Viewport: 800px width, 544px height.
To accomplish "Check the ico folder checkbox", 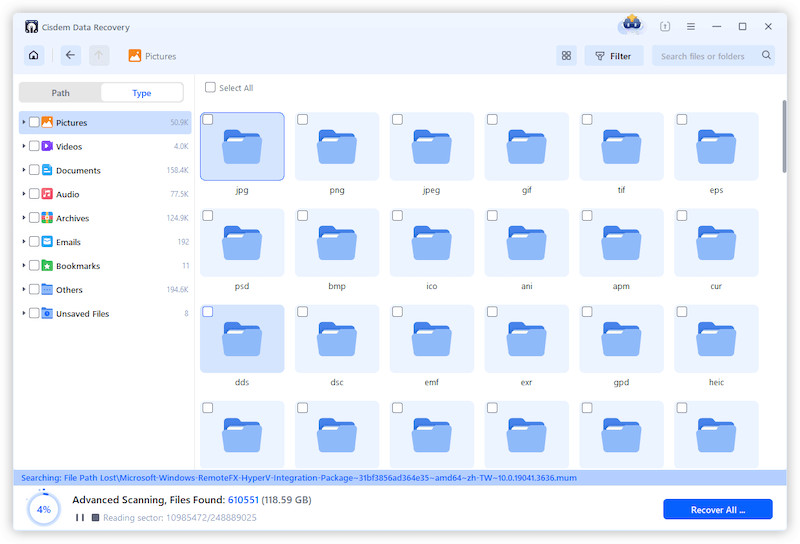I will [397, 215].
